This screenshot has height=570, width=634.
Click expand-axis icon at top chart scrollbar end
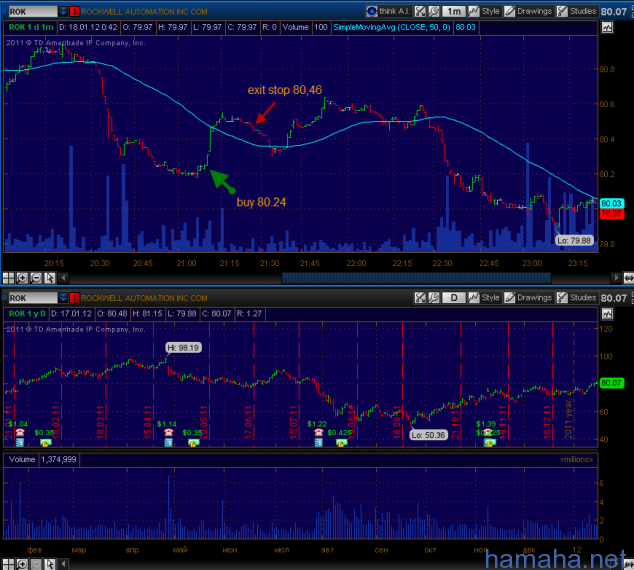[x=628, y=278]
